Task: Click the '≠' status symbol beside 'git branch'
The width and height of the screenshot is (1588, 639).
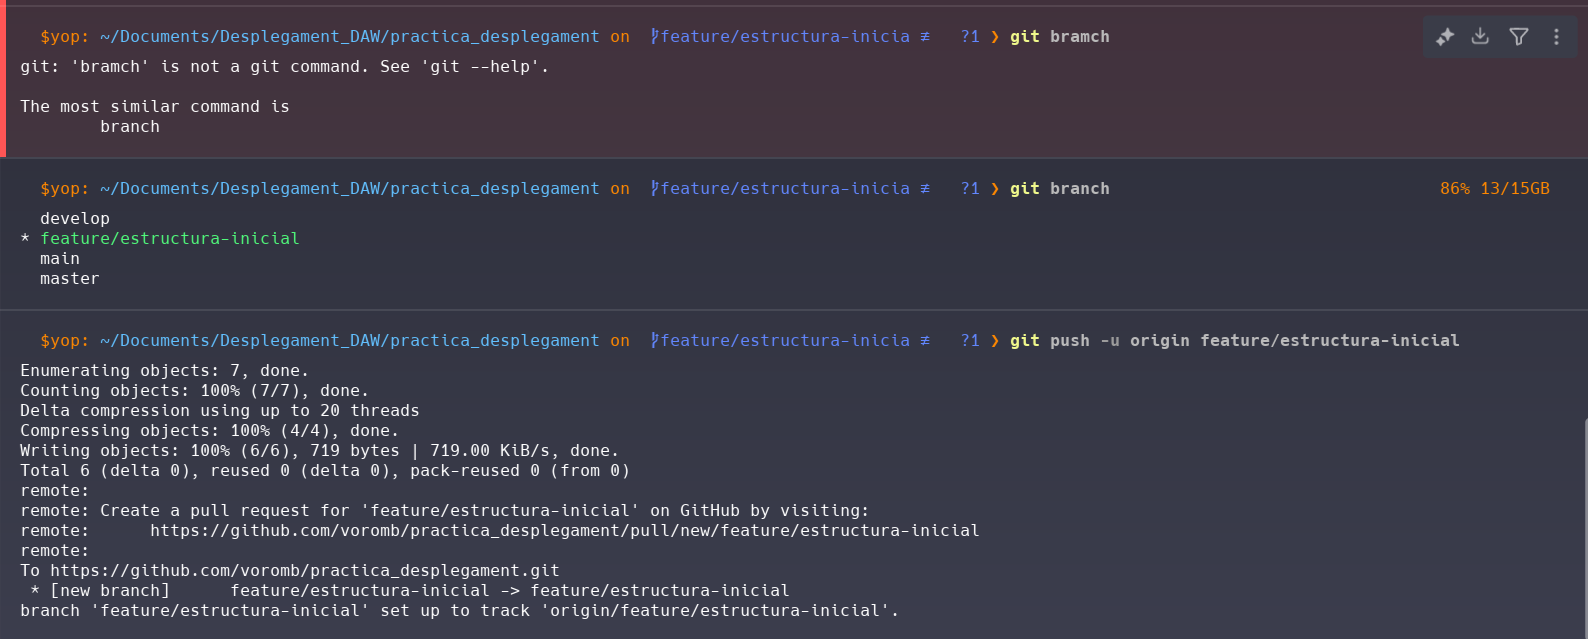Action: pos(925,189)
